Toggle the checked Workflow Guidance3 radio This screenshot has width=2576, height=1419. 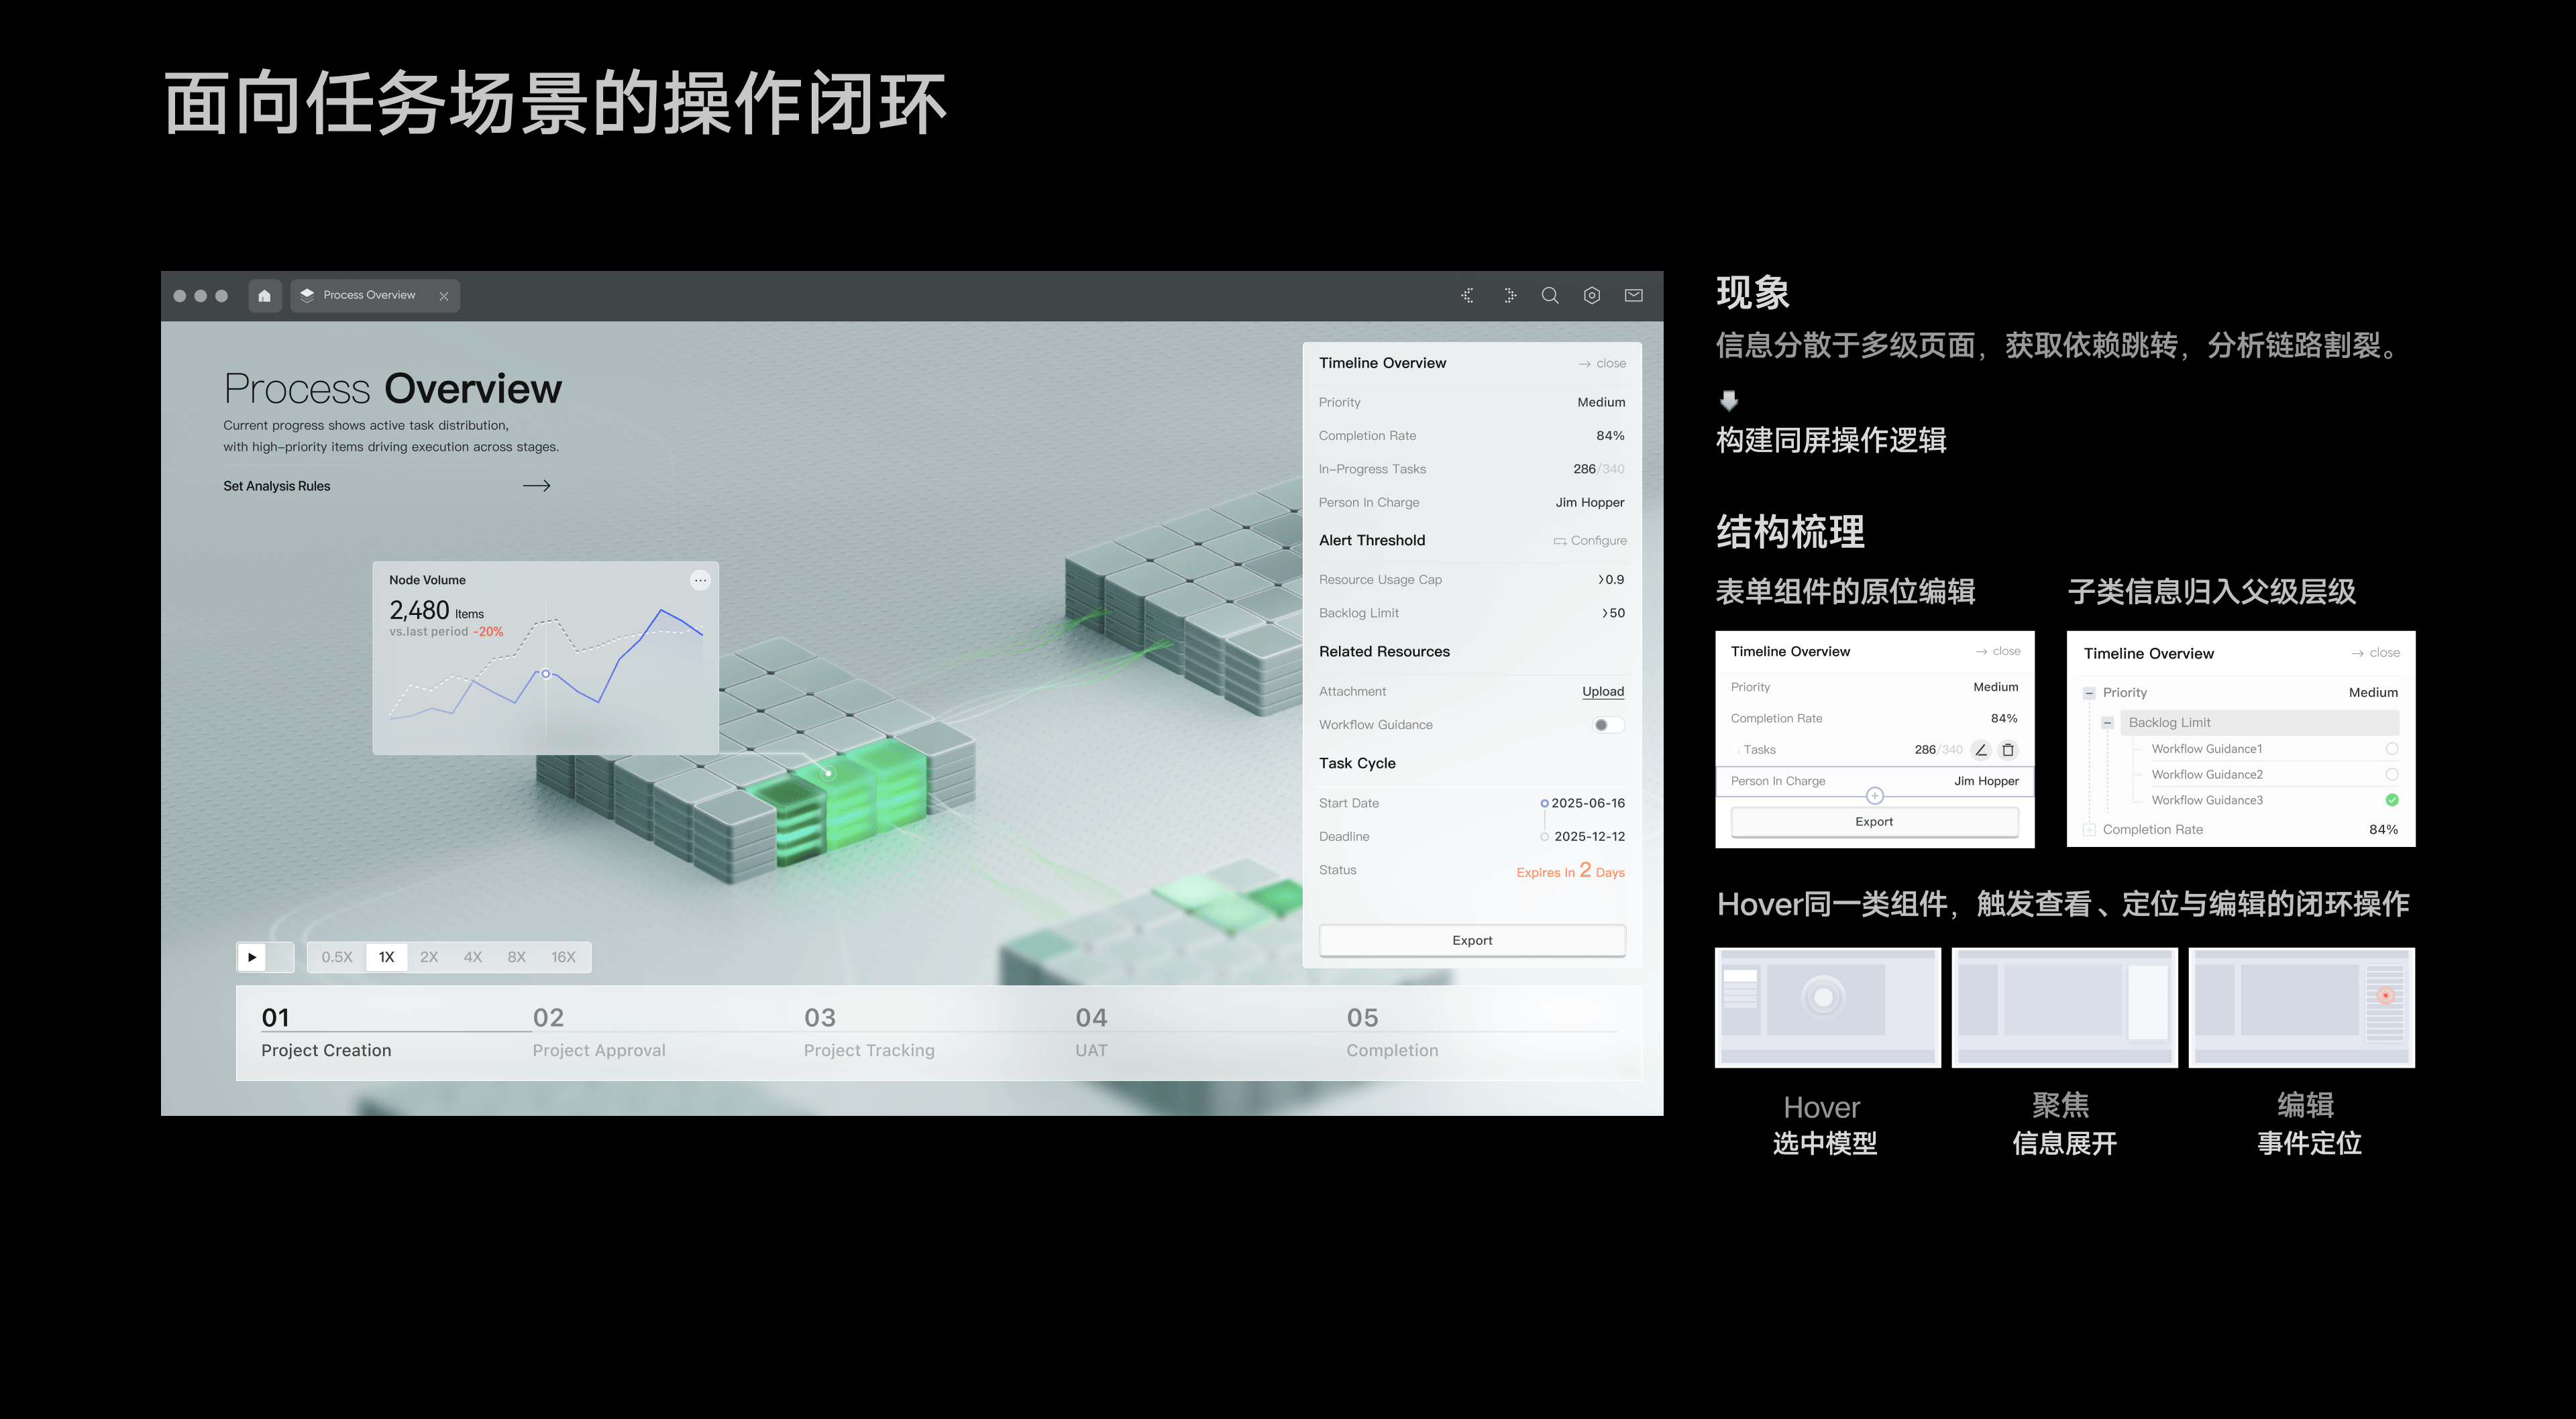coord(2392,800)
